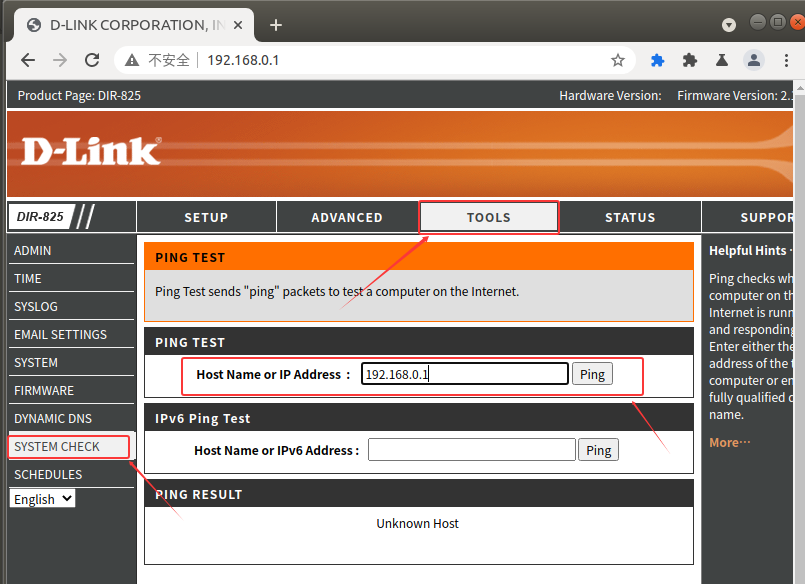Bookmark this page with the star icon

click(618, 61)
